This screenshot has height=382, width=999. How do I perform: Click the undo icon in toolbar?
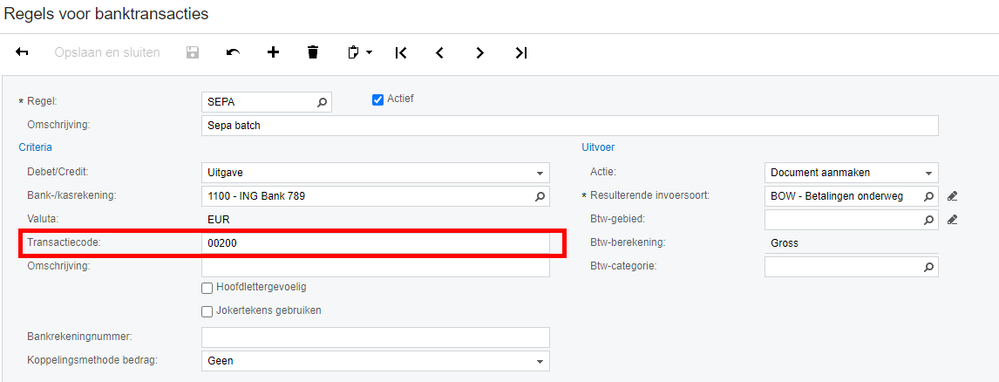[x=233, y=52]
